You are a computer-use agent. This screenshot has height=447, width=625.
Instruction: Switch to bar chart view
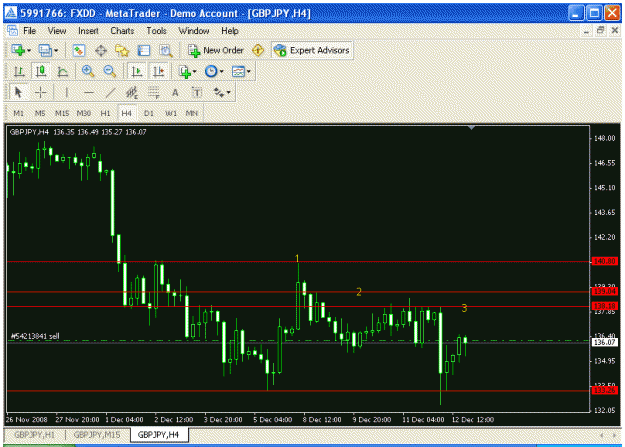click(x=19, y=71)
